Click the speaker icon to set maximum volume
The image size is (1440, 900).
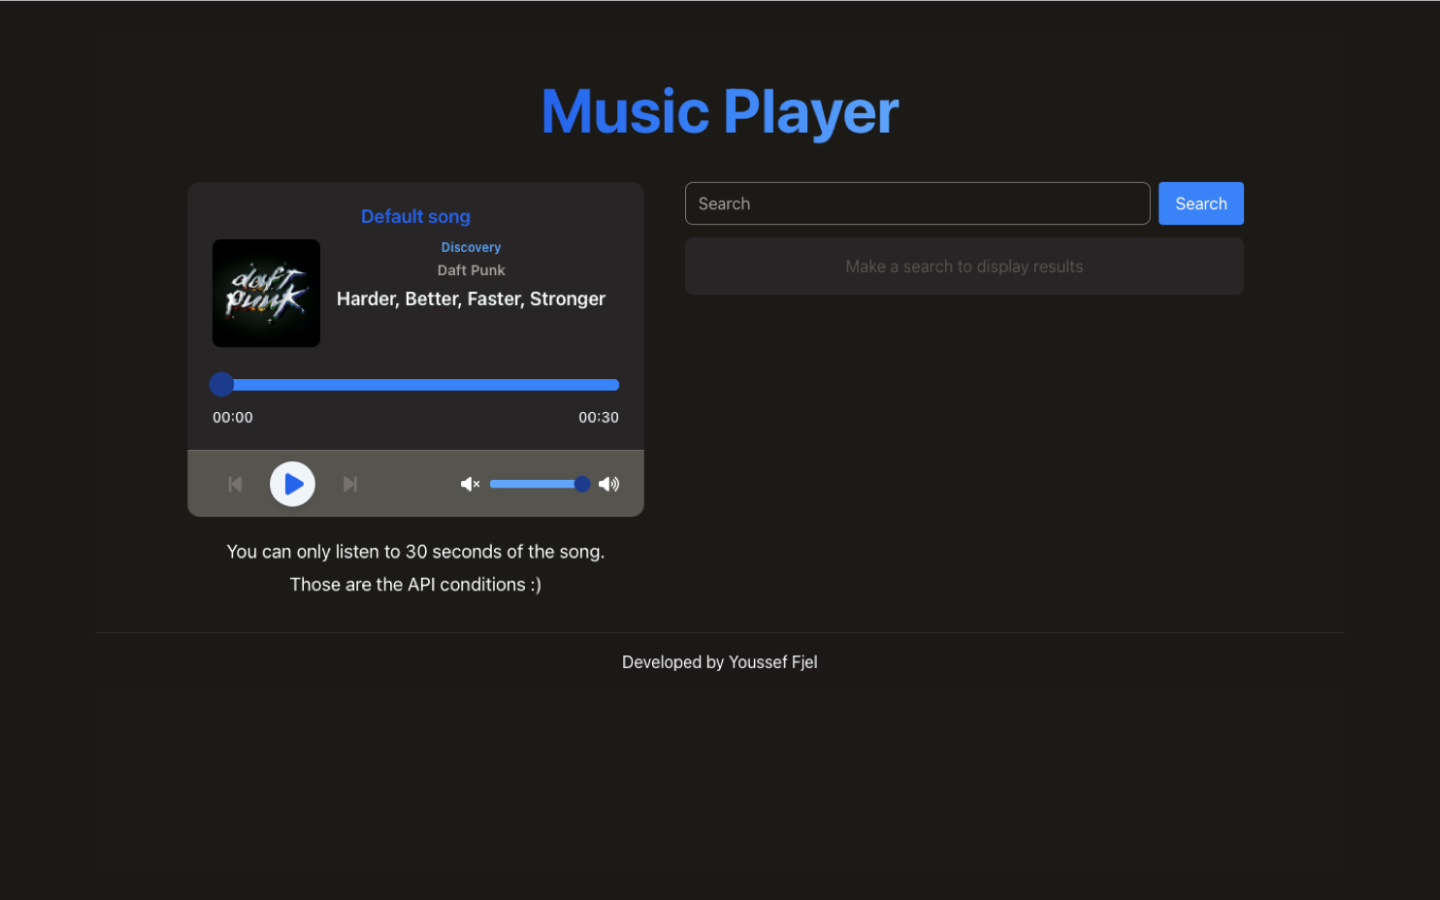(x=609, y=484)
